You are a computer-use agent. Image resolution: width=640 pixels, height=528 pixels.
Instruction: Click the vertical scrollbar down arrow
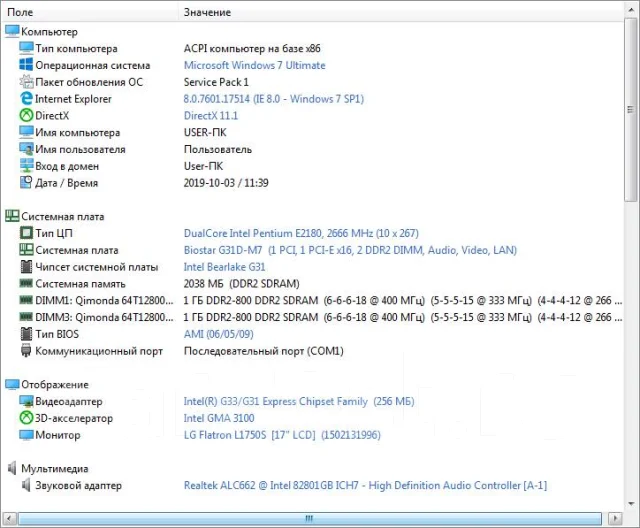point(631,504)
